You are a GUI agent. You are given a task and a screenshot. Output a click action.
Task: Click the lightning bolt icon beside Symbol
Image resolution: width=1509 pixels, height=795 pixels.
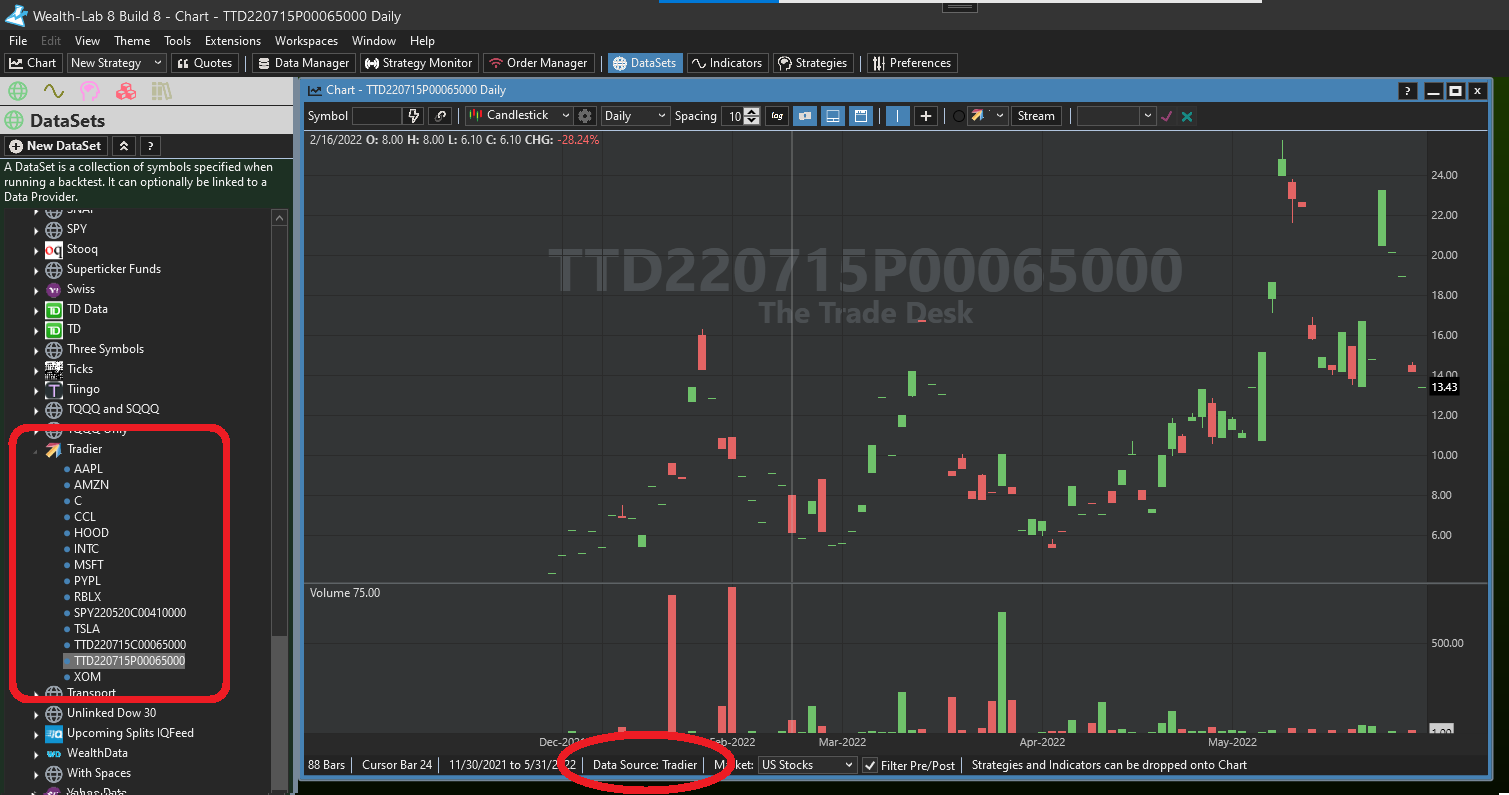(414, 116)
